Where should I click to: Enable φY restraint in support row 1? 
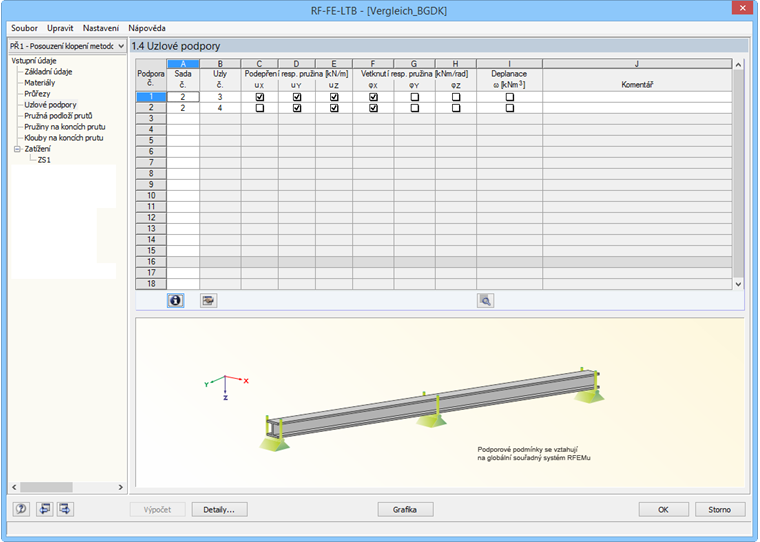tap(414, 97)
